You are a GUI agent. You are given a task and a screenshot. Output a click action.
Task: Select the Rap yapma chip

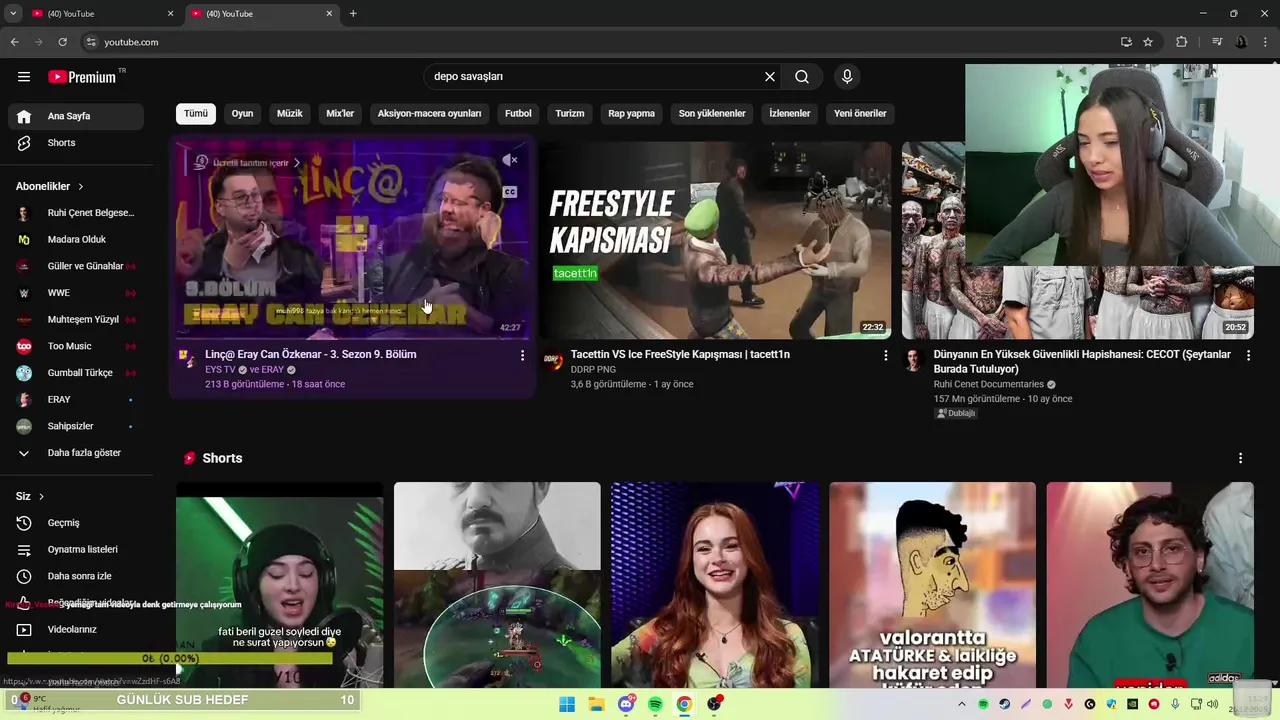point(632,114)
